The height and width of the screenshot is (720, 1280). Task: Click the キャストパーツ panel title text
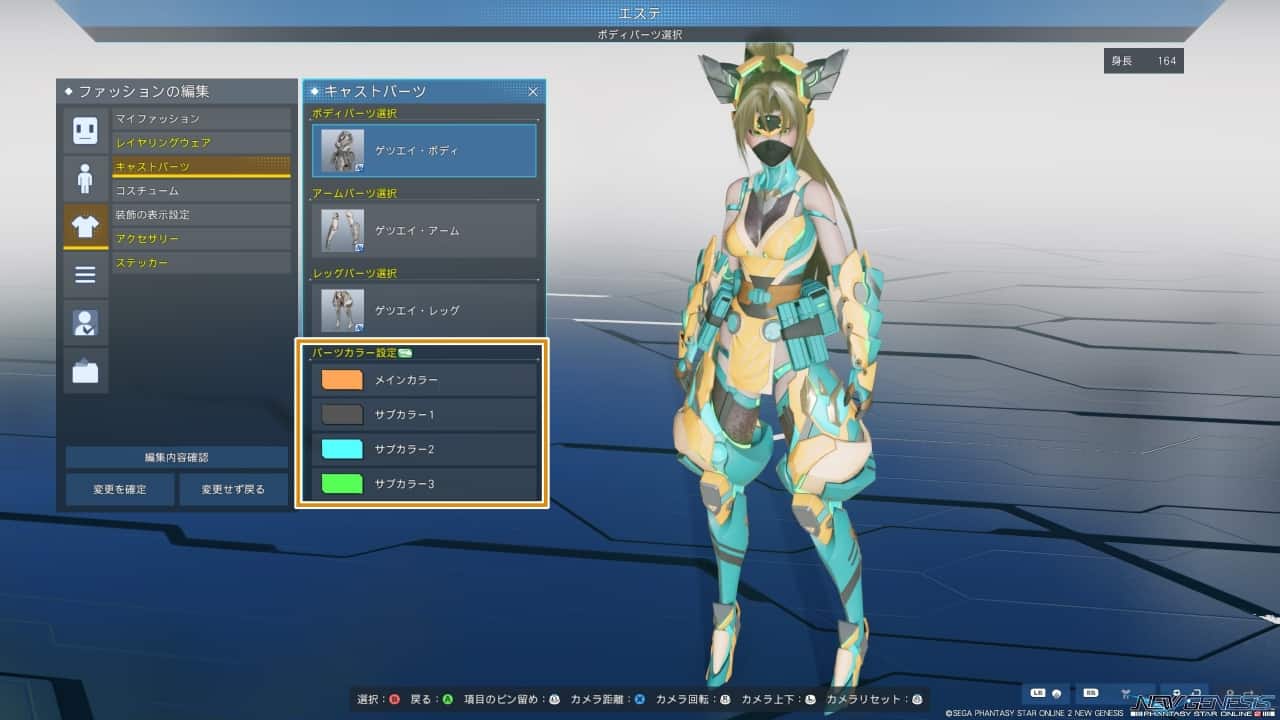tap(375, 91)
